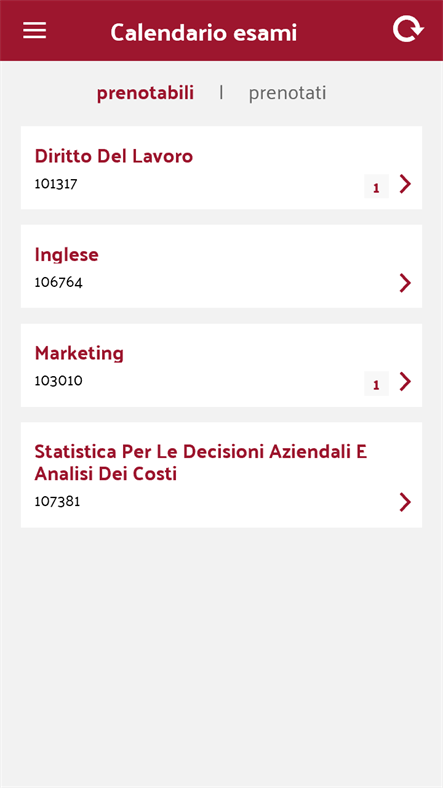Viewport: 443px width, 788px height.
Task: Open Statistica Per Le Decisioni Aziendali title
Action: (201, 462)
